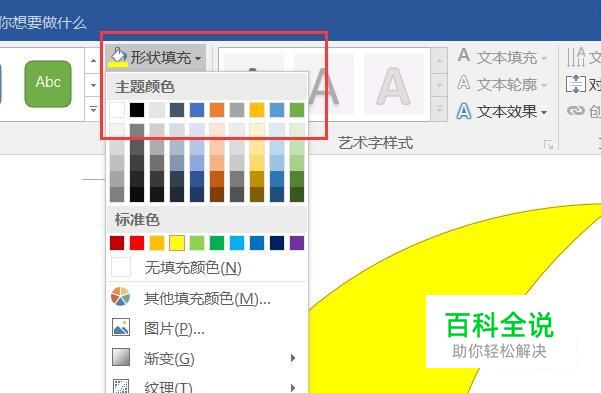Expand the WordArt styles gallery

pyautogui.click(x=439, y=109)
